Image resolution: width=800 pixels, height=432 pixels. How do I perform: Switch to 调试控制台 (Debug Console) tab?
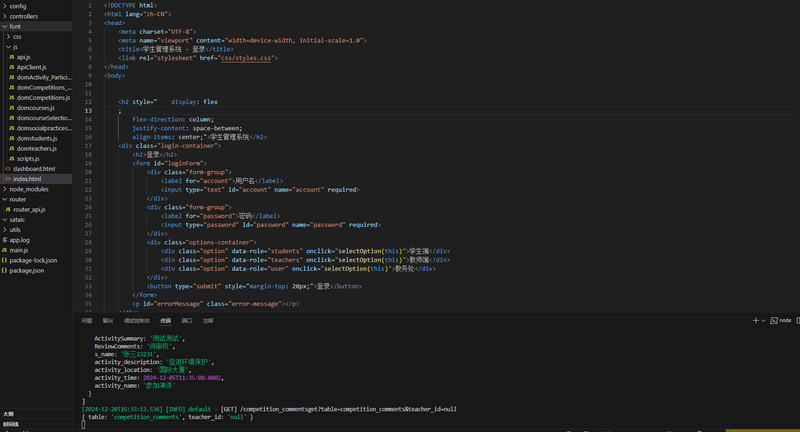(x=137, y=321)
